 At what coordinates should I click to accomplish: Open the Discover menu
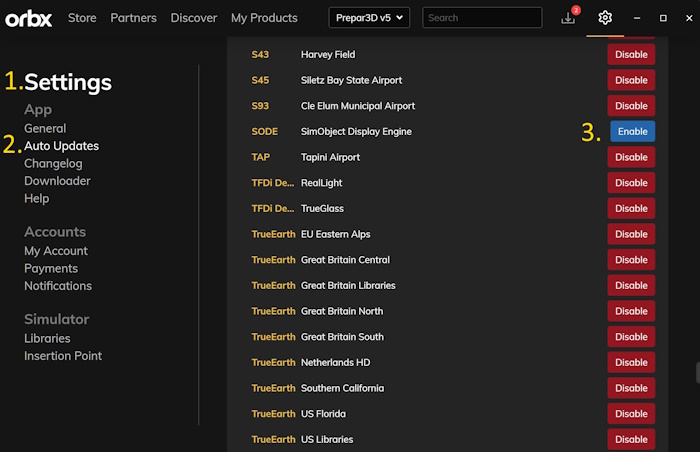pos(194,18)
